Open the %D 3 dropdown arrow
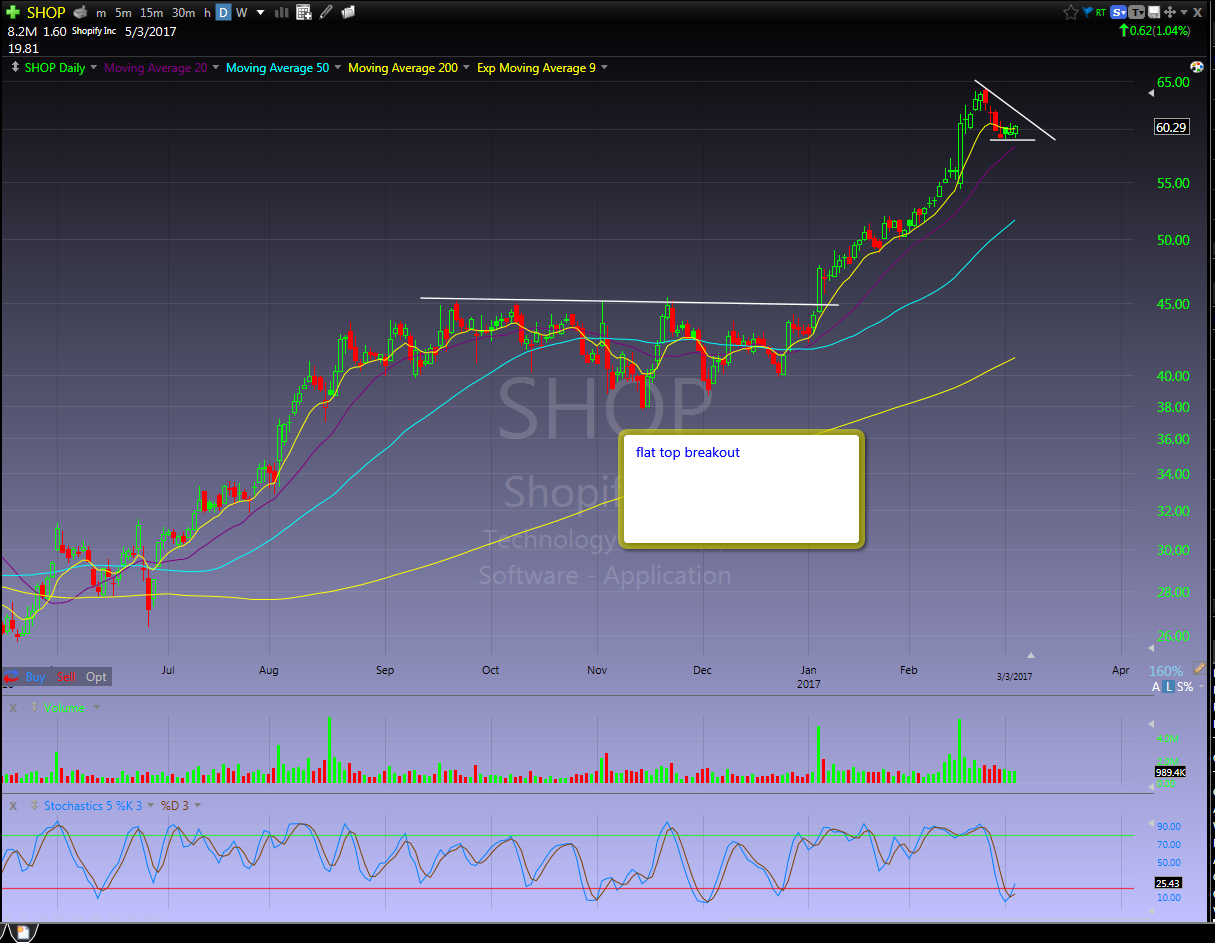 (x=197, y=805)
